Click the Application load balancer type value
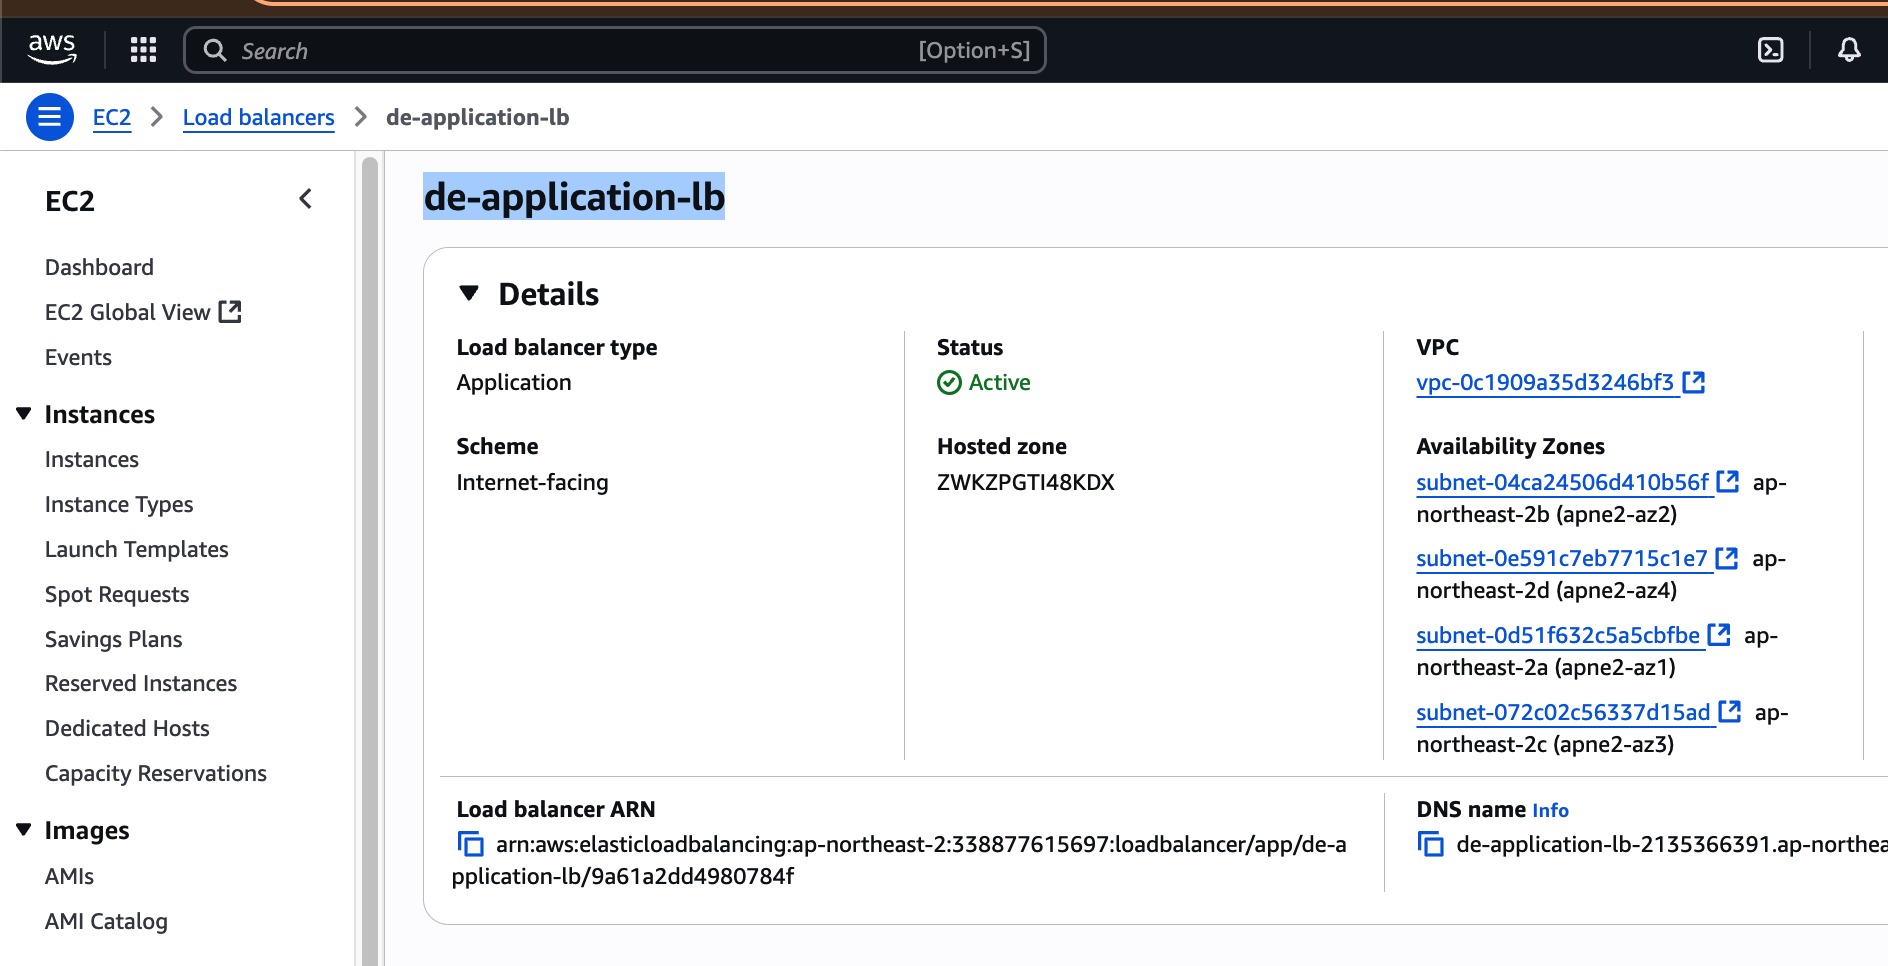The height and width of the screenshot is (966, 1888). pos(514,382)
